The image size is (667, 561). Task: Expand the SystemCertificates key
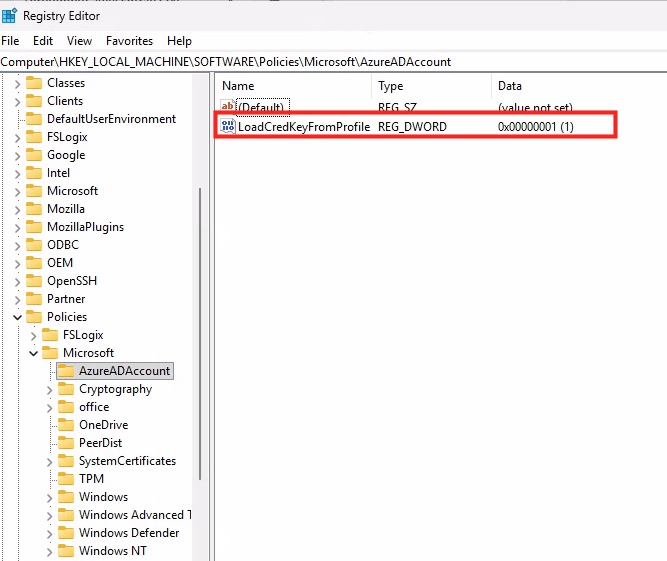49,461
